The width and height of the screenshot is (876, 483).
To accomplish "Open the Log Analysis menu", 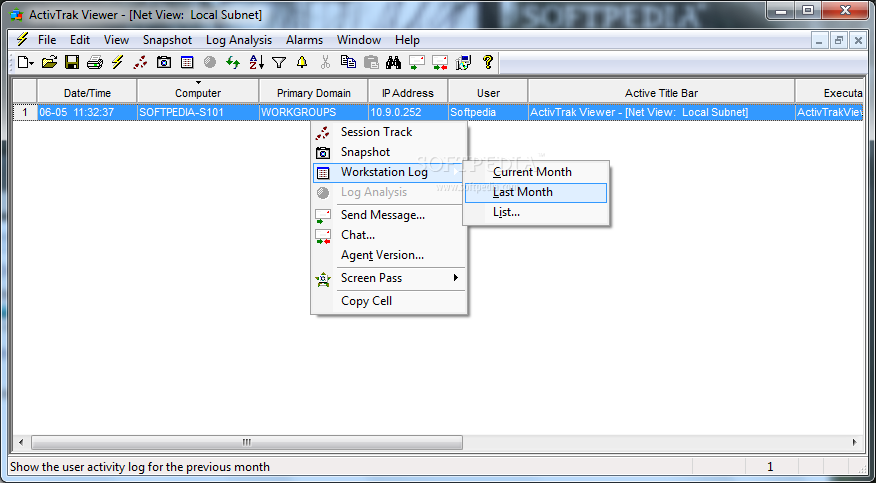I will (239, 40).
